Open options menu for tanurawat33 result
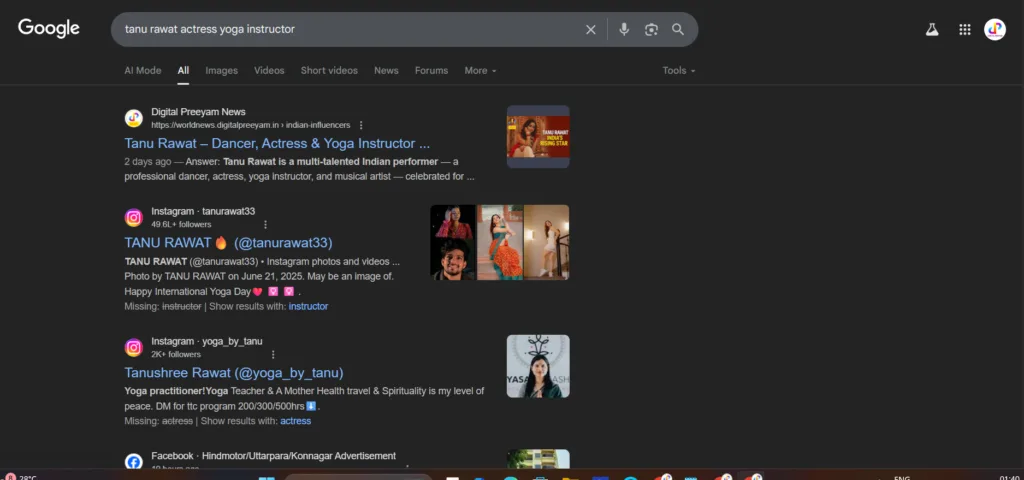1024x480 pixels. (265, 224)
